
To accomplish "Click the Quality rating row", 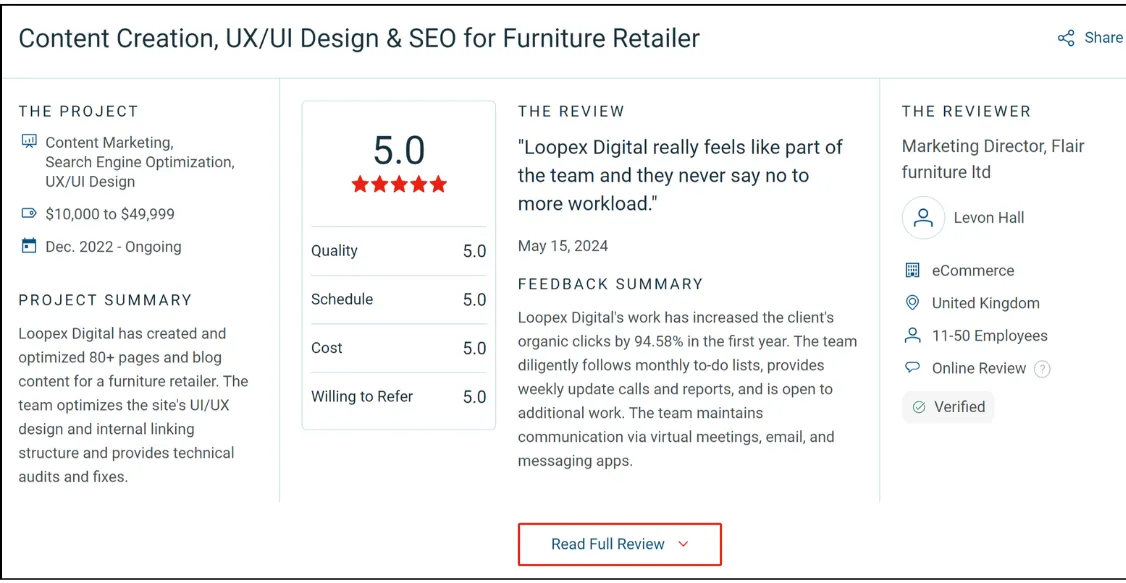I will 399,251.
